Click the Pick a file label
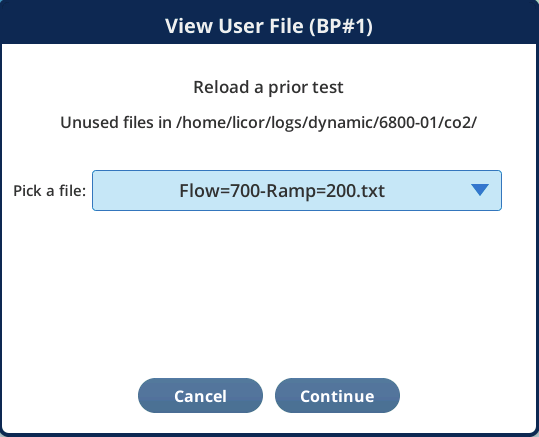The height and width of the screenshot is (437, 539). point(50,190)
